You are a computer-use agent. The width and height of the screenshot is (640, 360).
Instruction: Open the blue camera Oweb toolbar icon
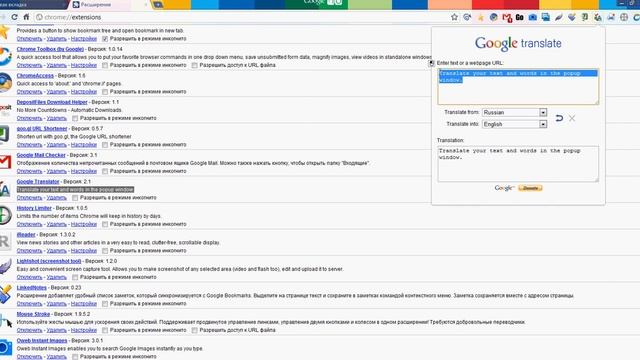coord(533,17)
